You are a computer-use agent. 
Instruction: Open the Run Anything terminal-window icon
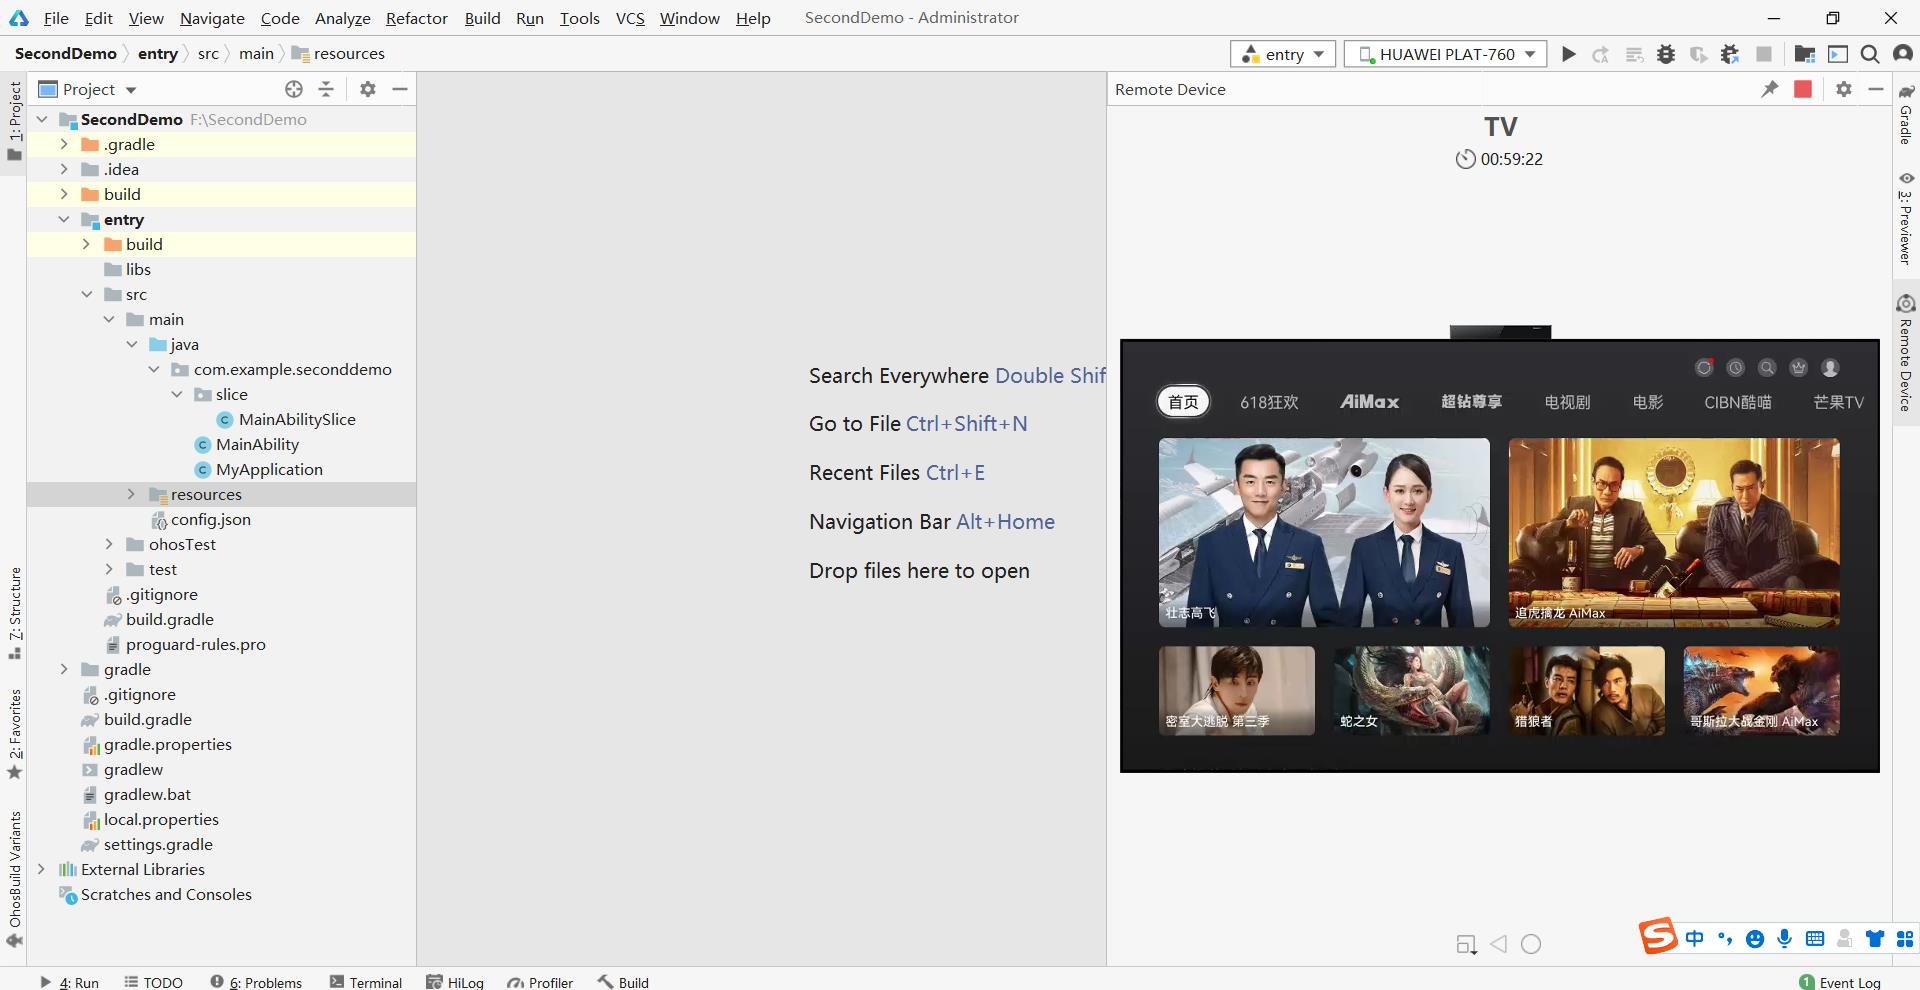pyautogui.click(x=1838, y=54)
